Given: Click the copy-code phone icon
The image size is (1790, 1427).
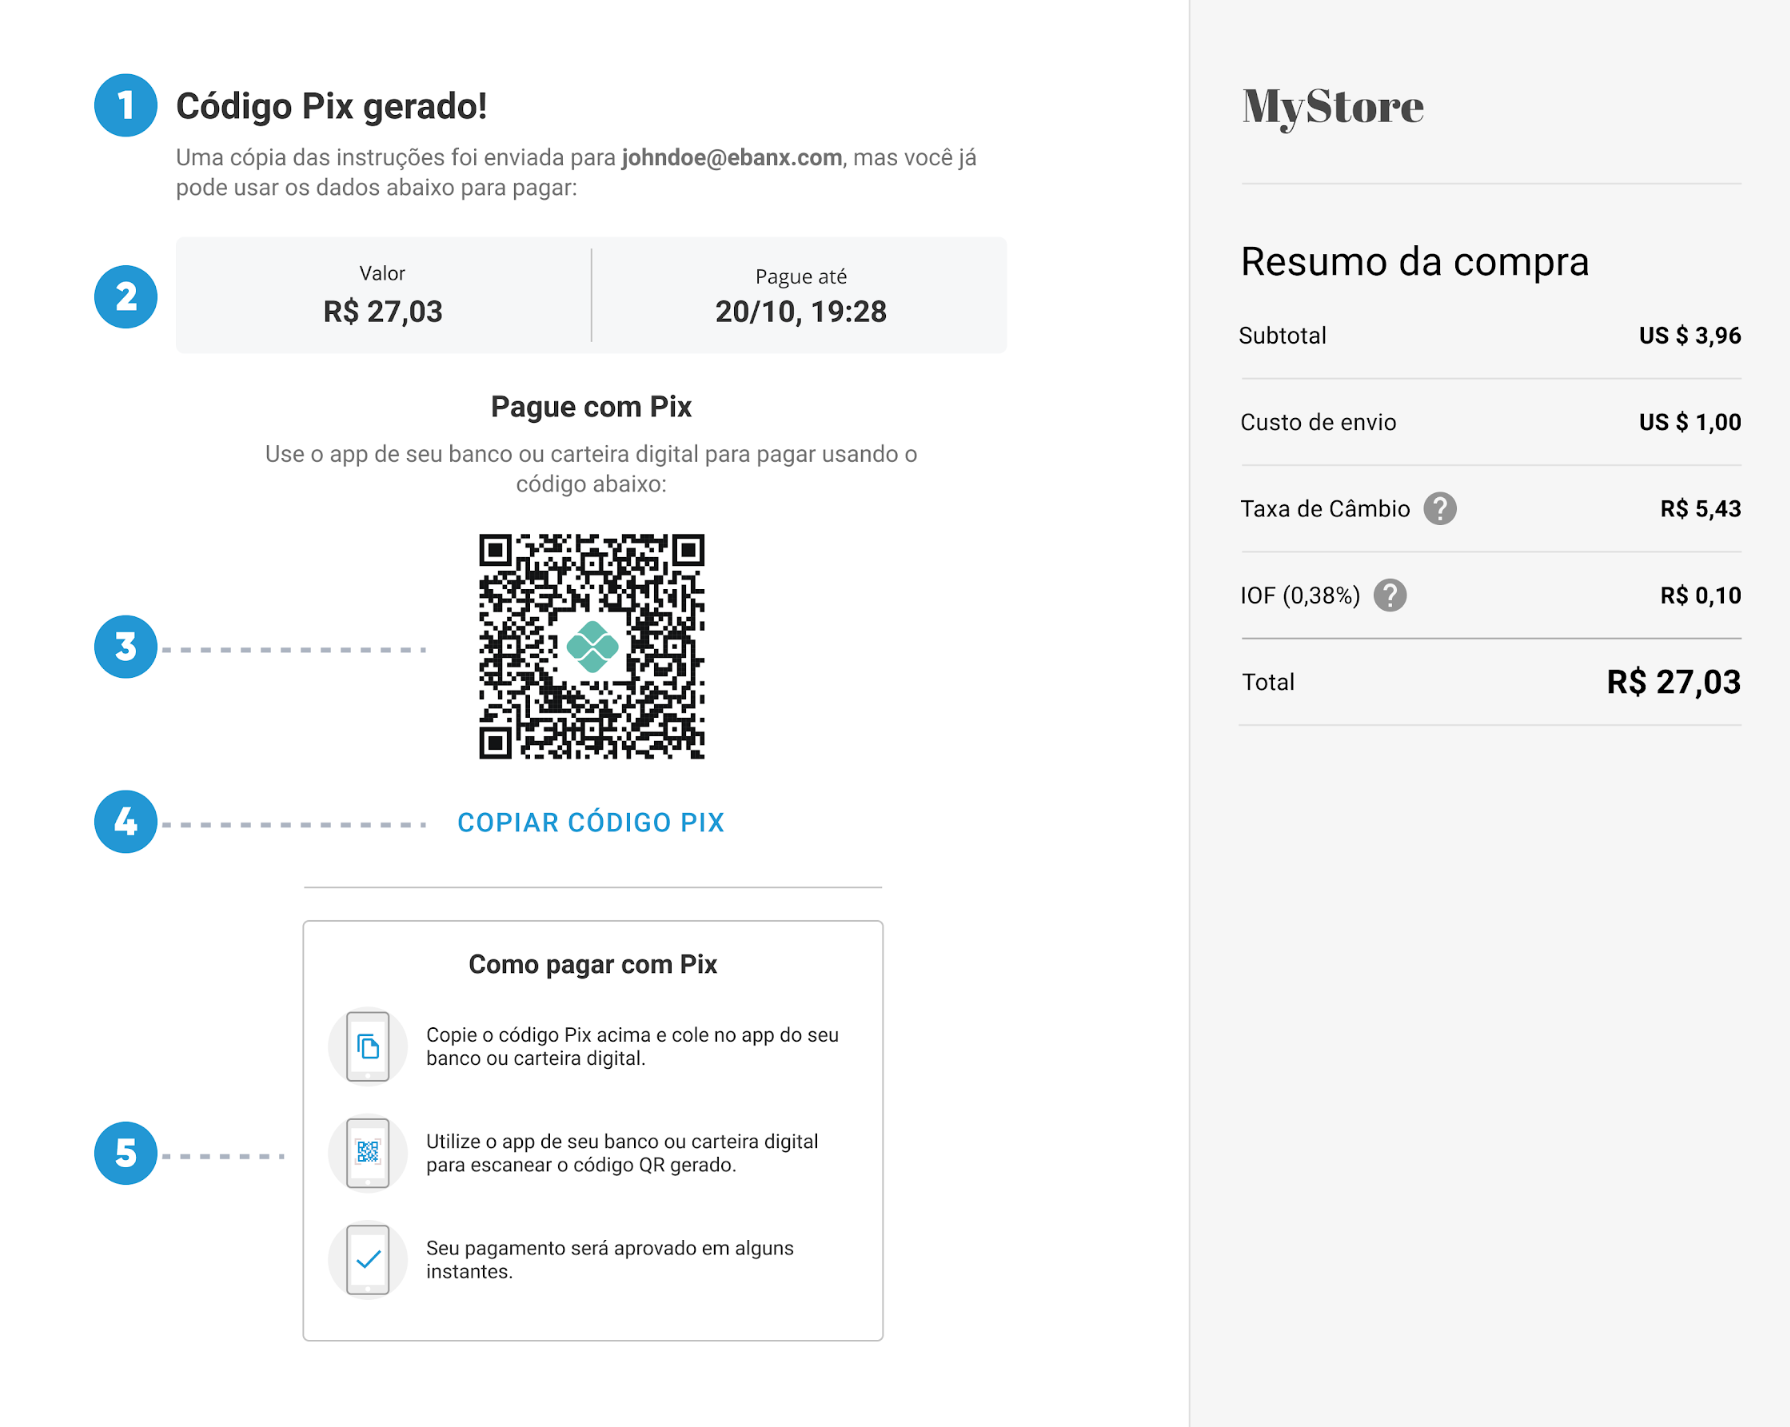Looking at the screenshot, I should (x=368, y=1046).
